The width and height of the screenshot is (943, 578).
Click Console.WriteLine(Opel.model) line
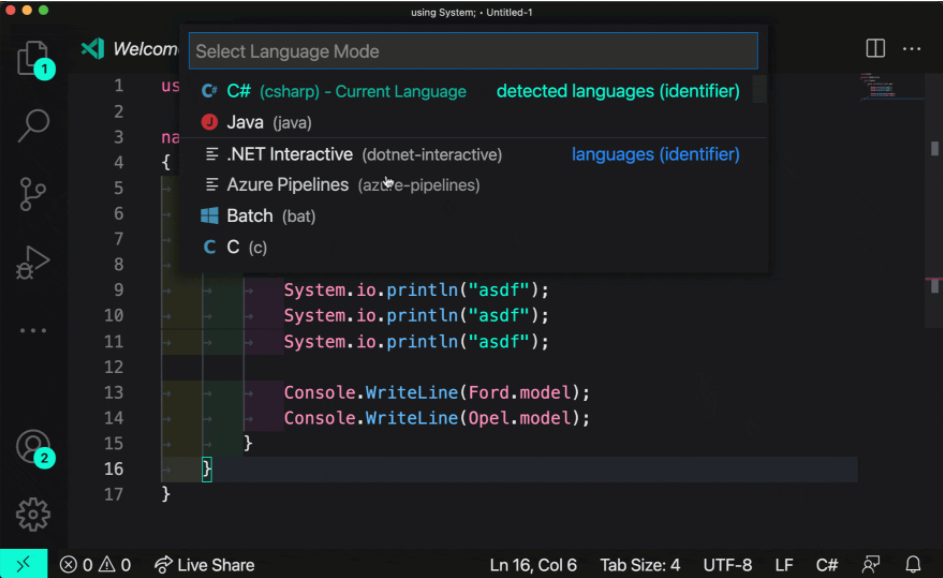[437, 417]
